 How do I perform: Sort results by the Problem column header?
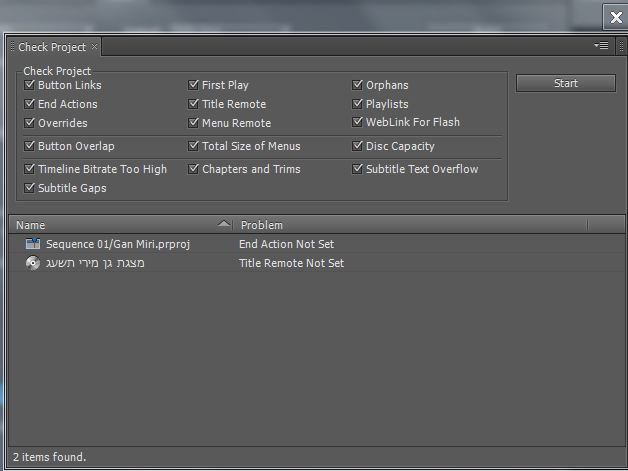410,225
